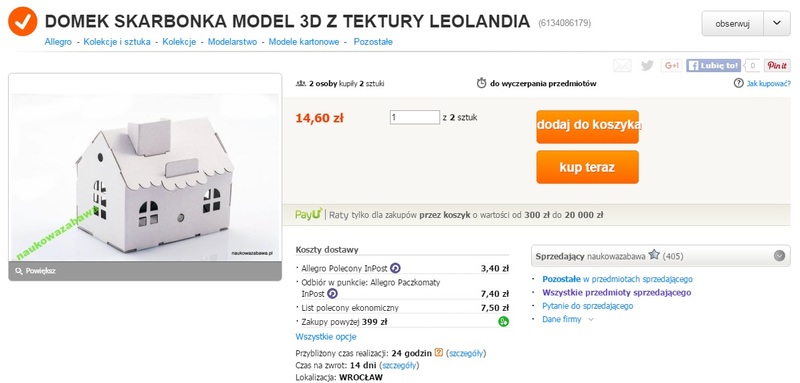Click the question mark next to '24 godzin'
The width and height of the screenshot is (800, 383).
438,352
